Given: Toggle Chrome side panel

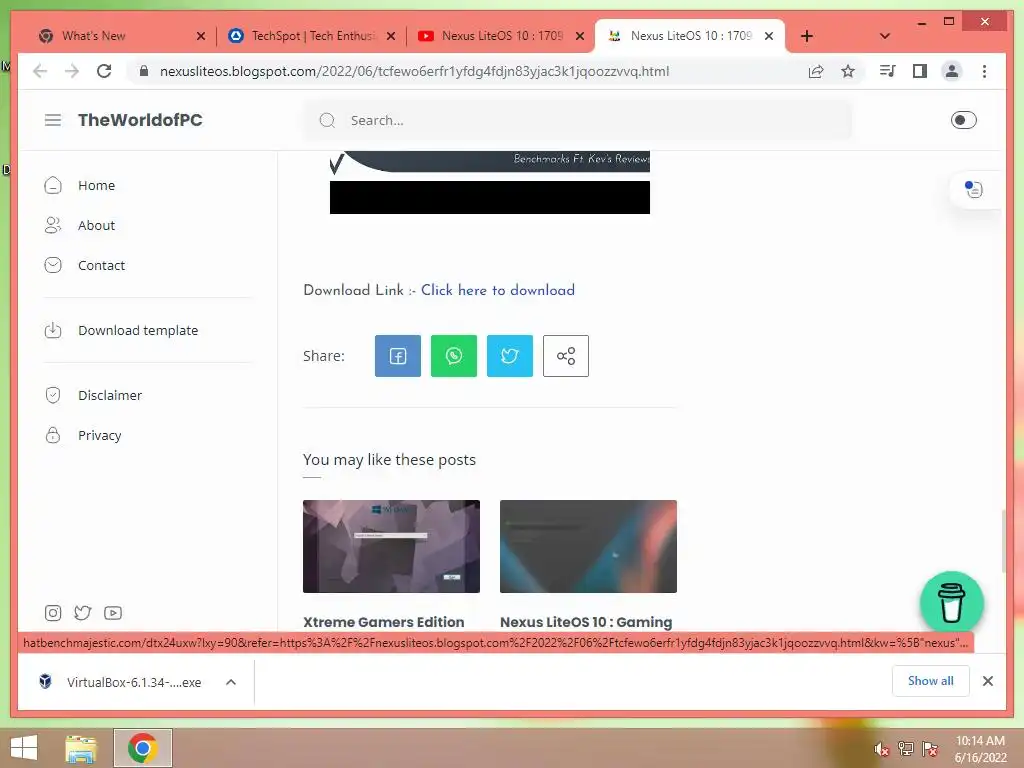Looking at the screenshot, I should [920, 71].
